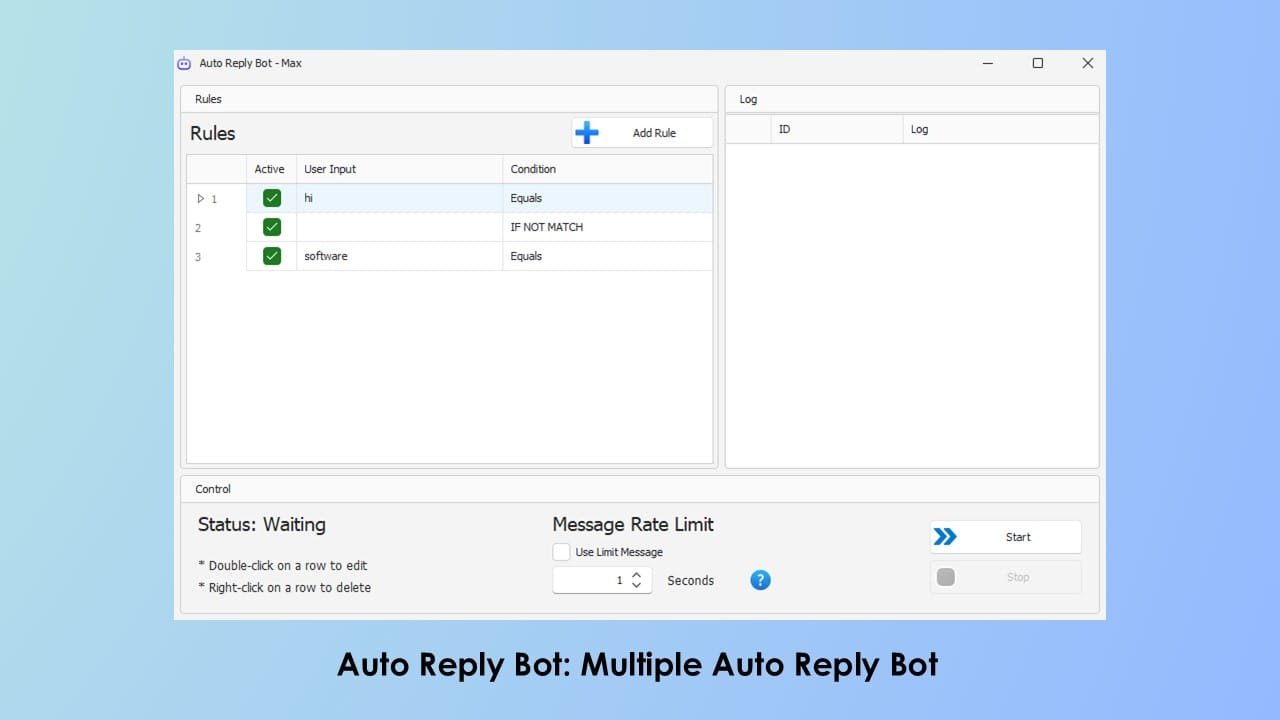Click the seconds value input field

[x=590, y=580]
